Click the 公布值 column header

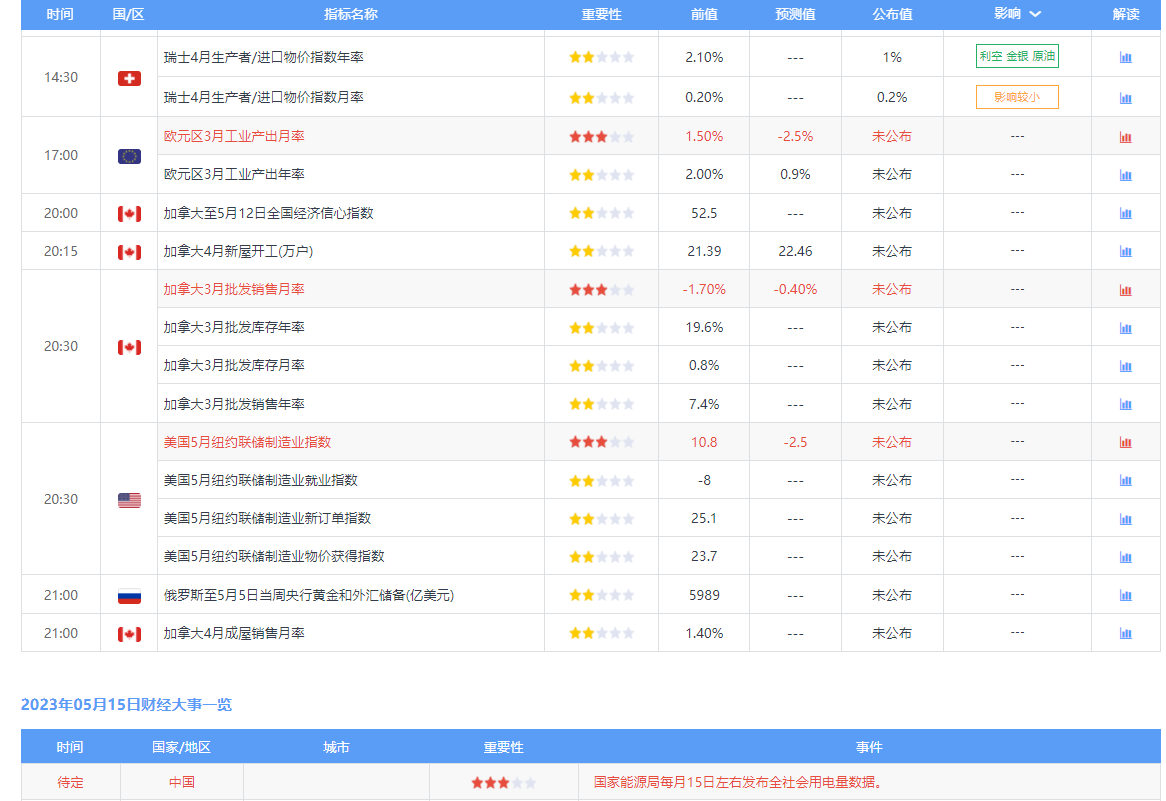coord(892,14)
